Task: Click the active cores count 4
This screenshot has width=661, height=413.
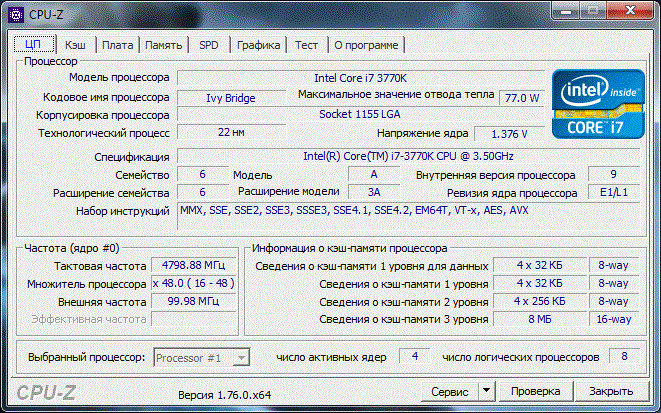Action: [415, 357]
